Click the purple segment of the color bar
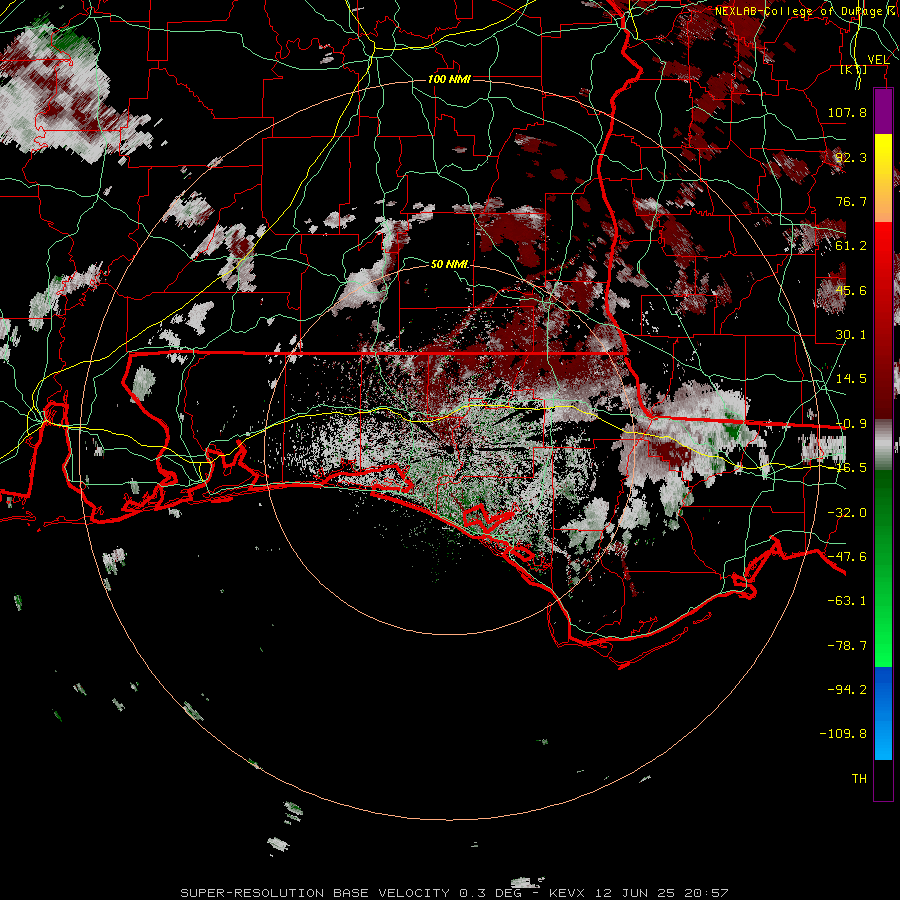Image resolution: width=900 pixels, height=900 pixels. pos(883,111)
